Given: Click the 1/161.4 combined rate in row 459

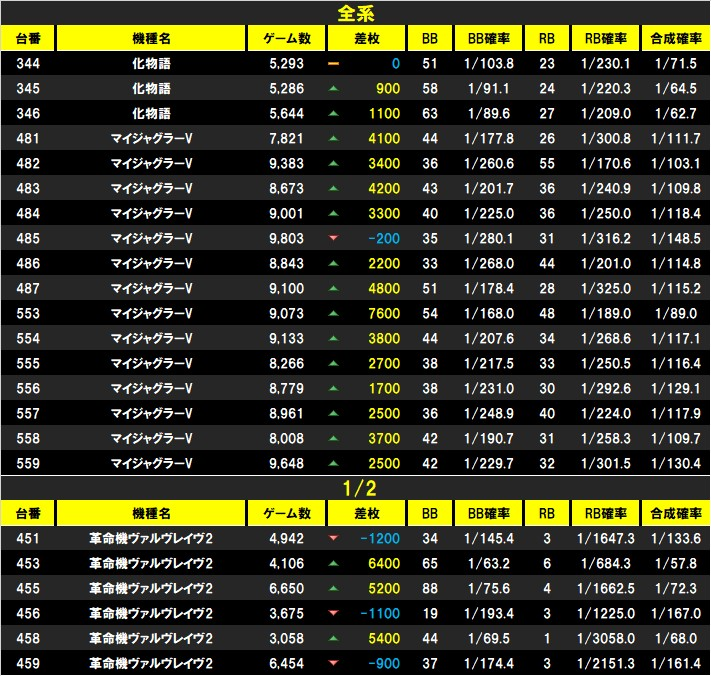Looking at the screenshot, I should [x=676, y=663].
